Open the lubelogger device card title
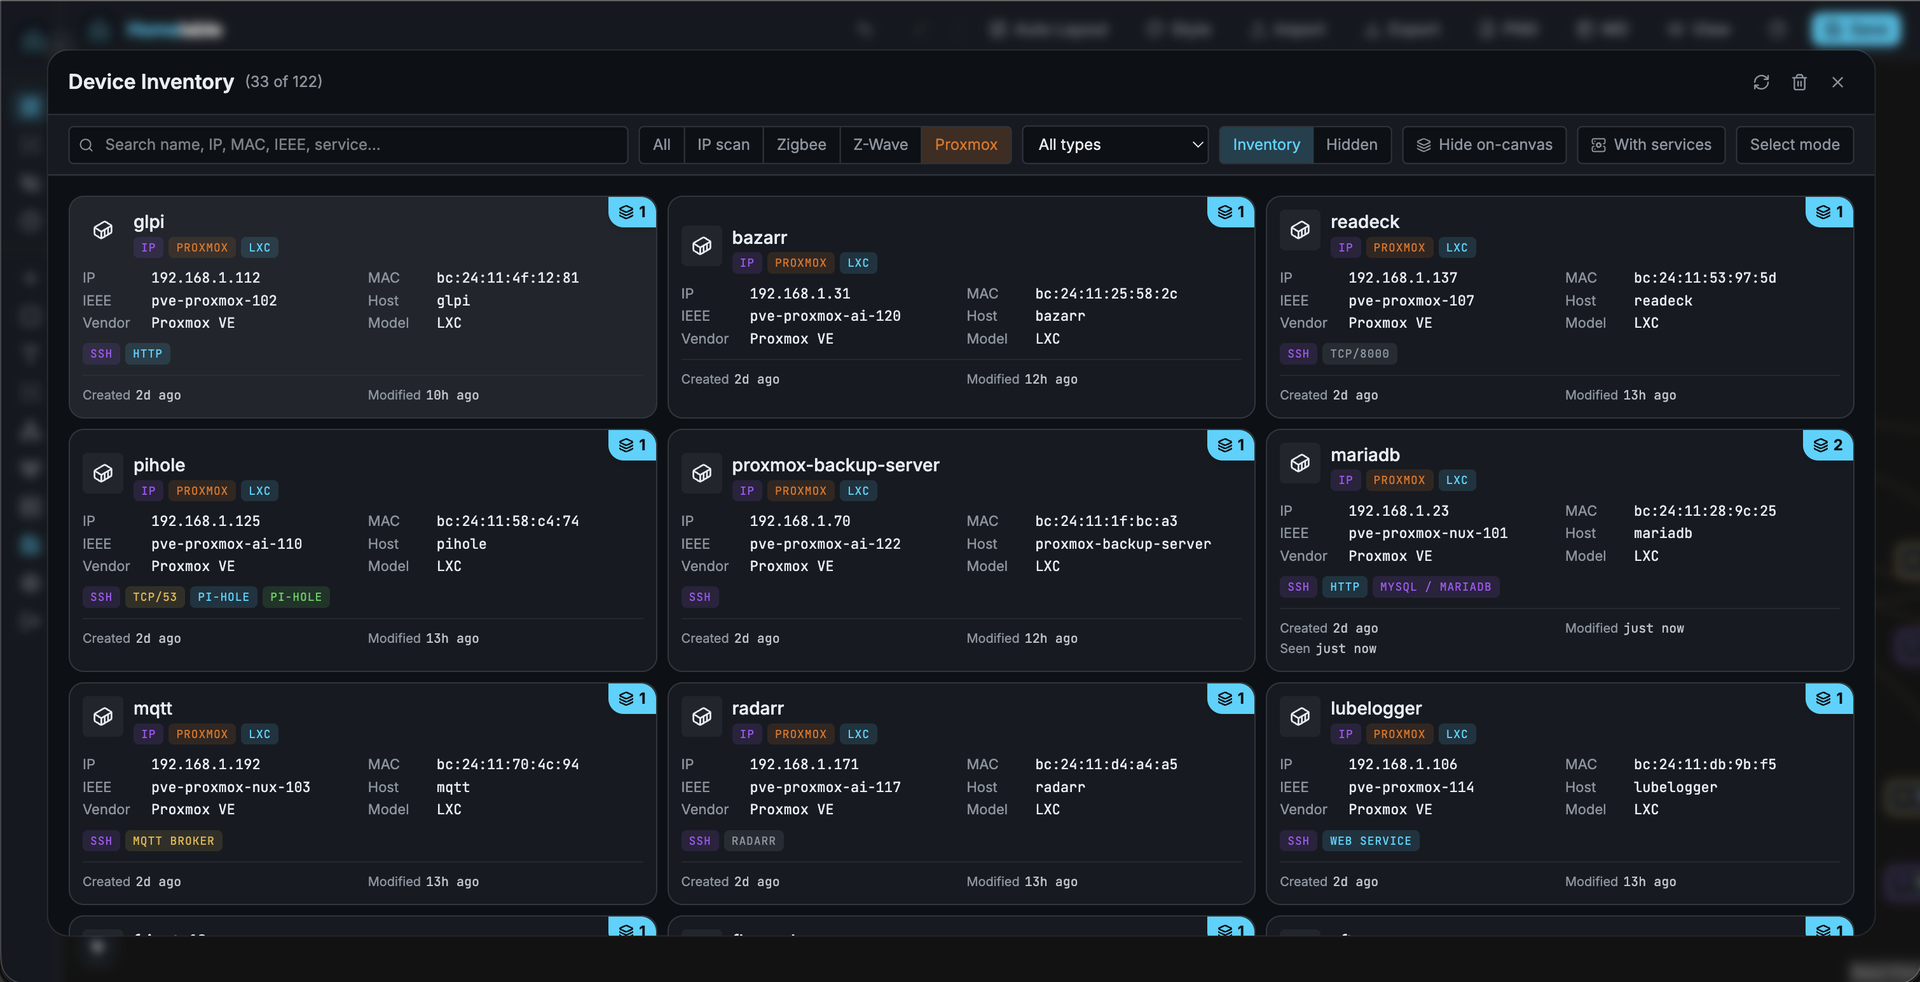 1376,708
